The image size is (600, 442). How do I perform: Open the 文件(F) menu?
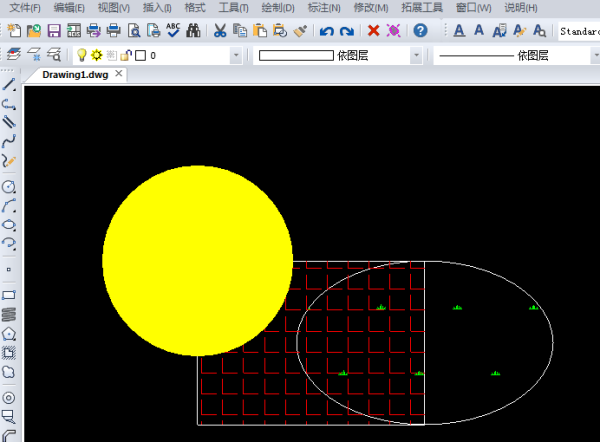coord(25,8)
